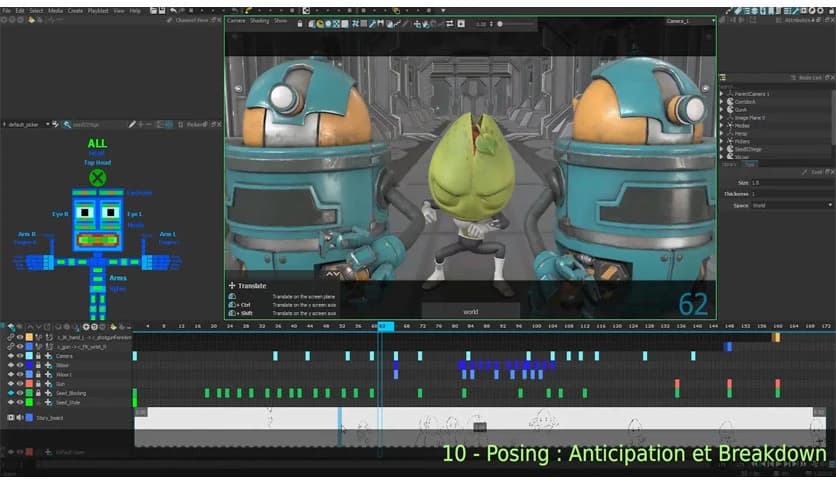Toggle visibility of Gun layer
This screenshot has height=484, width=836.
[x=20, y=384]
